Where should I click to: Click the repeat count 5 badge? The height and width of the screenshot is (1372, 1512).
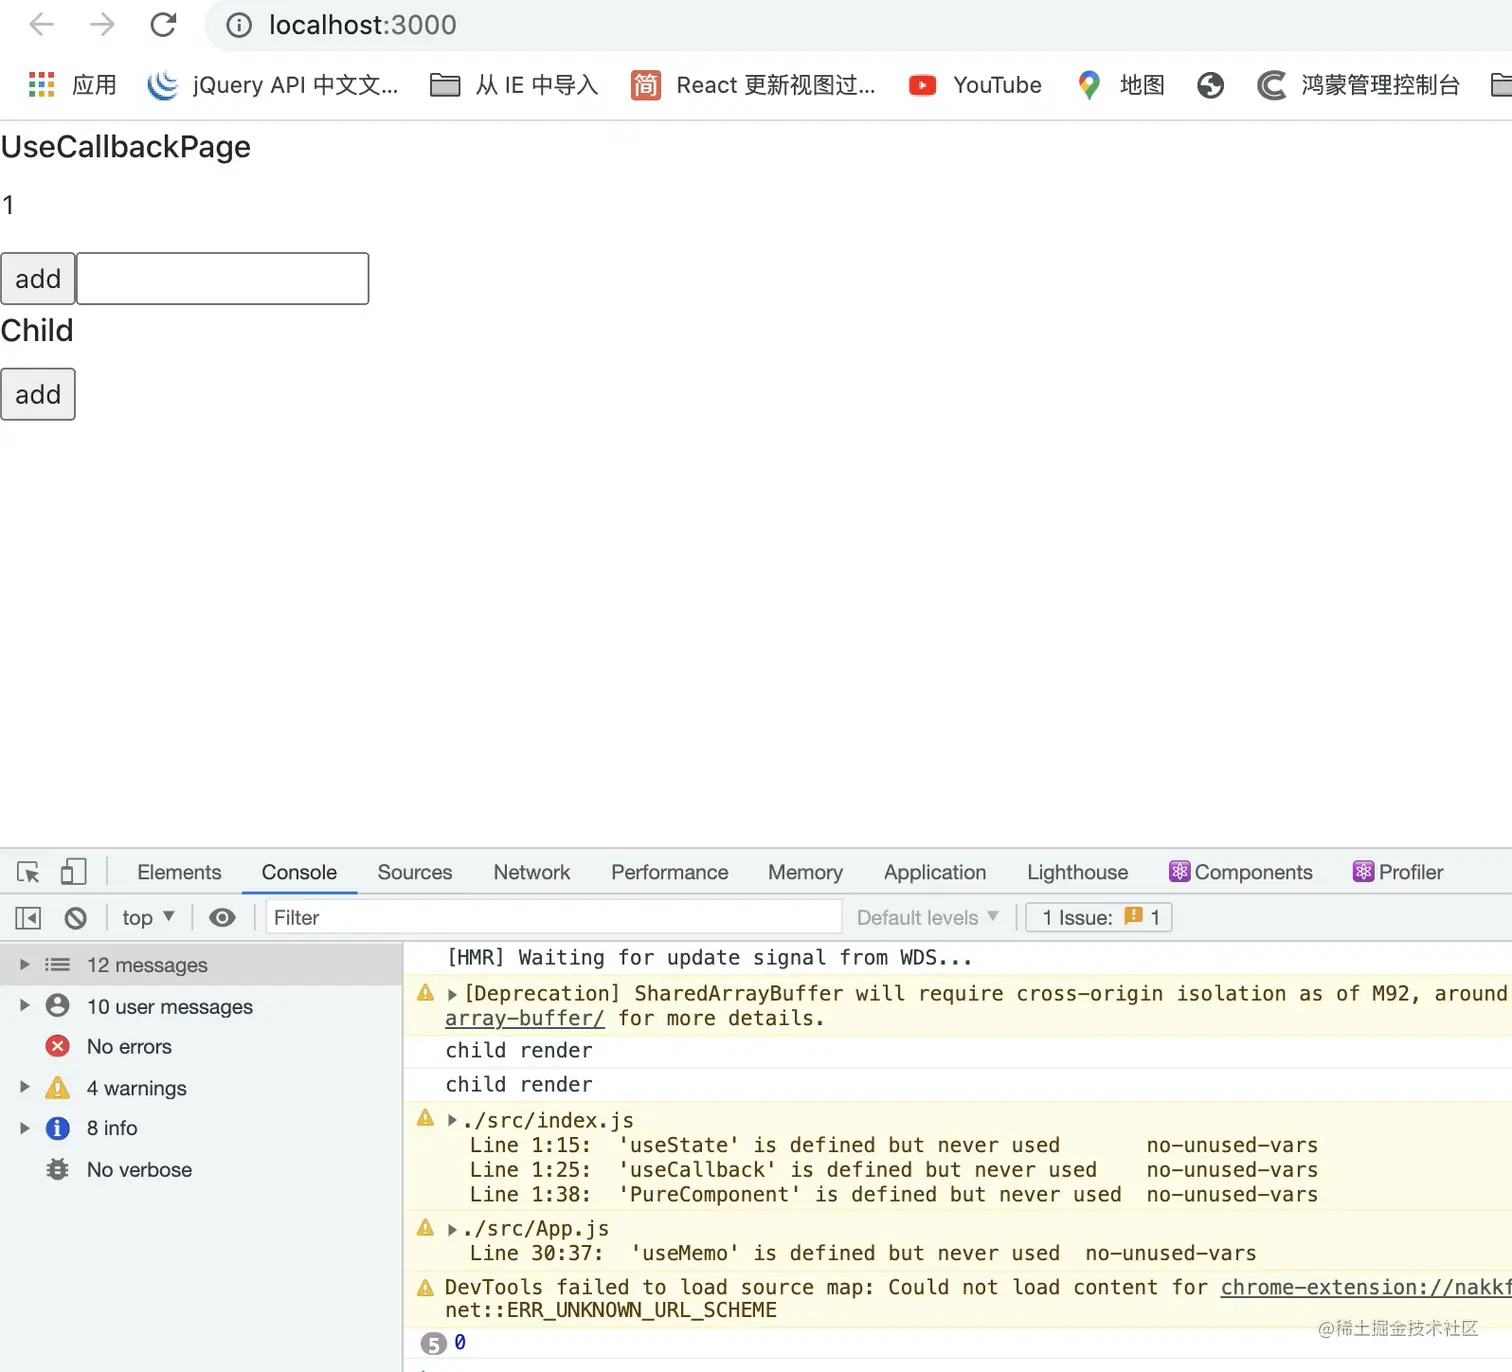(x=433, y=1343)
